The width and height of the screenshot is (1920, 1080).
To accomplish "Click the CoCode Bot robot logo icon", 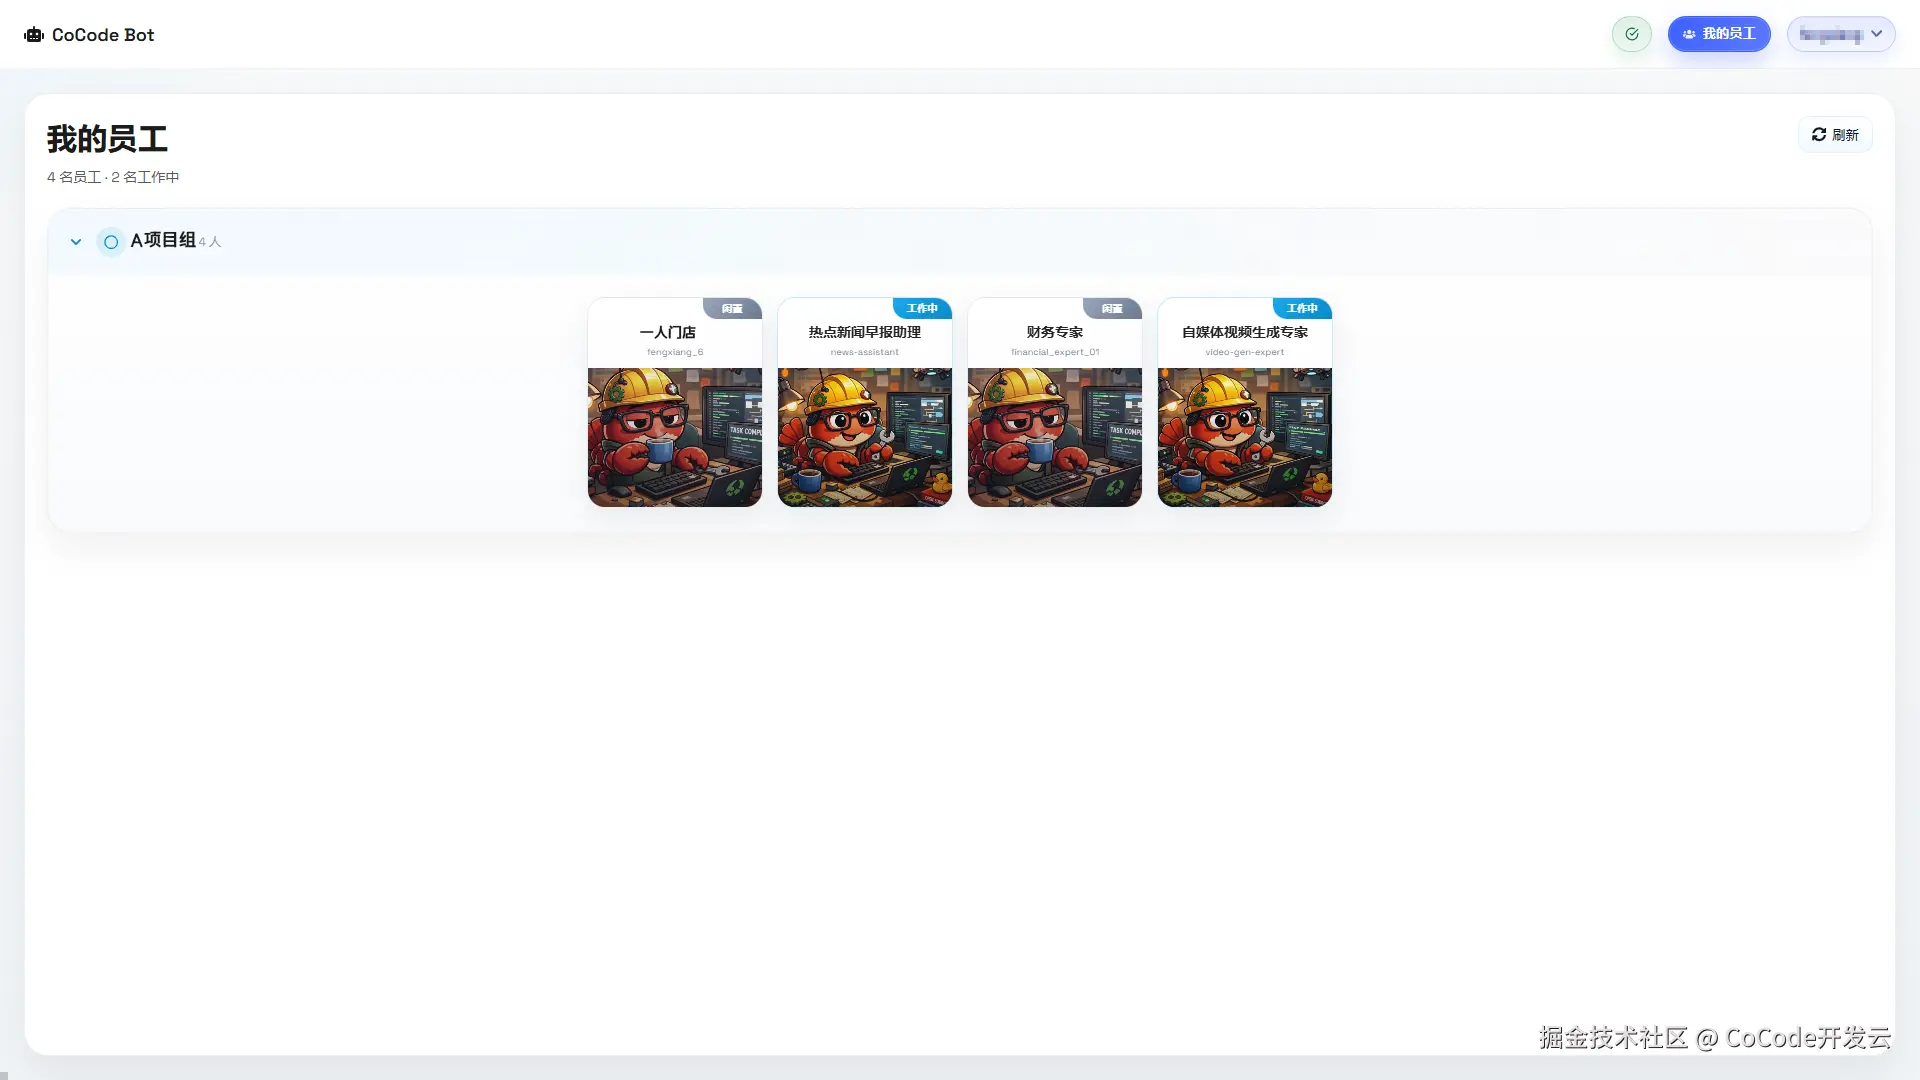I will click(34, 35).
